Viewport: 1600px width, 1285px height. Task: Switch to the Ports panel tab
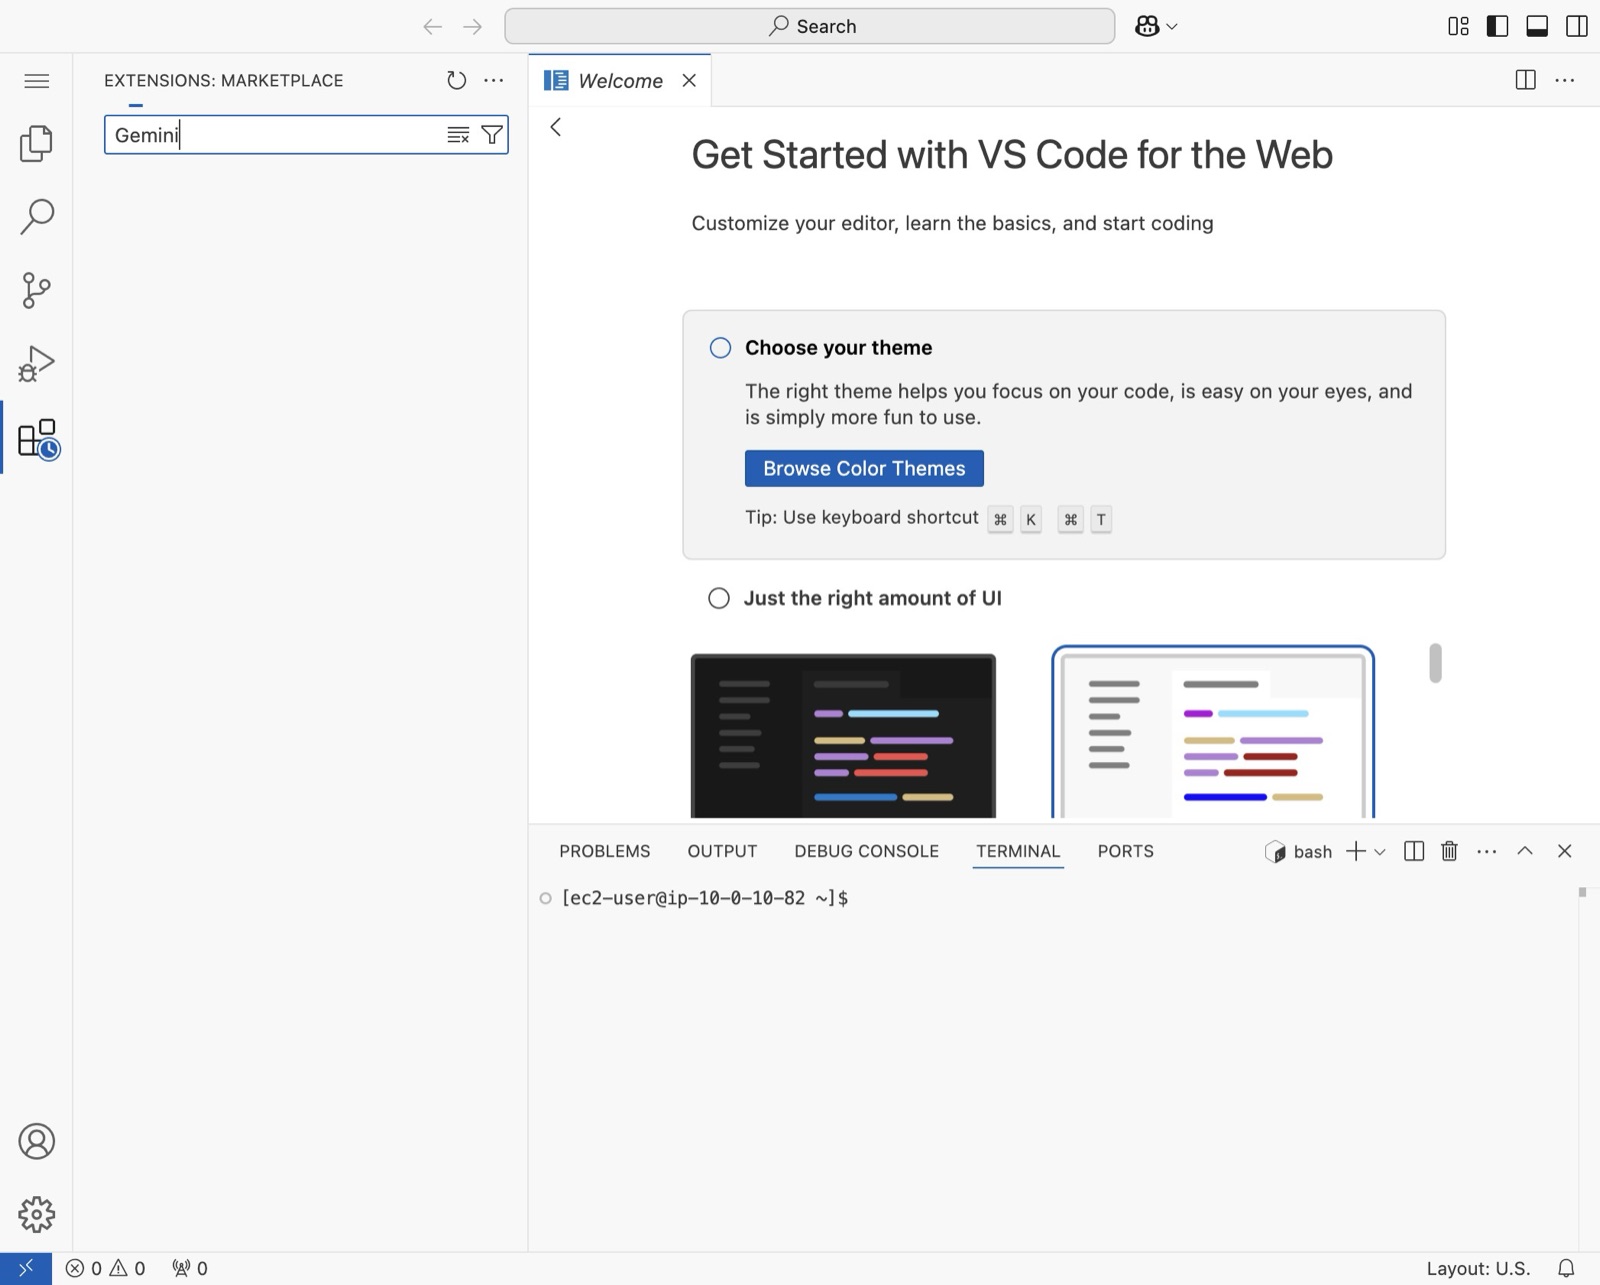coord(1125,851)
